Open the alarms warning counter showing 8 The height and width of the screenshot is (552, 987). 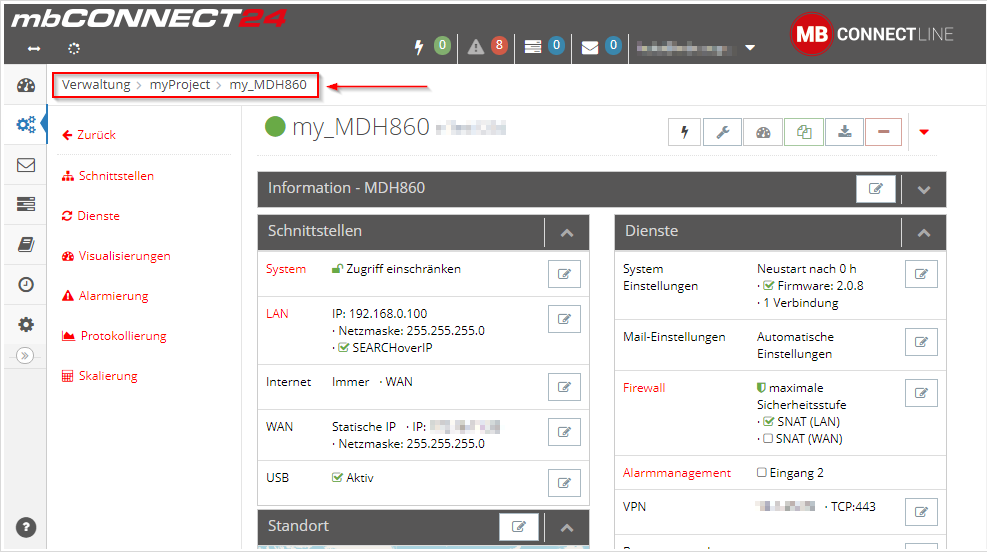click(x=488, y=46)
